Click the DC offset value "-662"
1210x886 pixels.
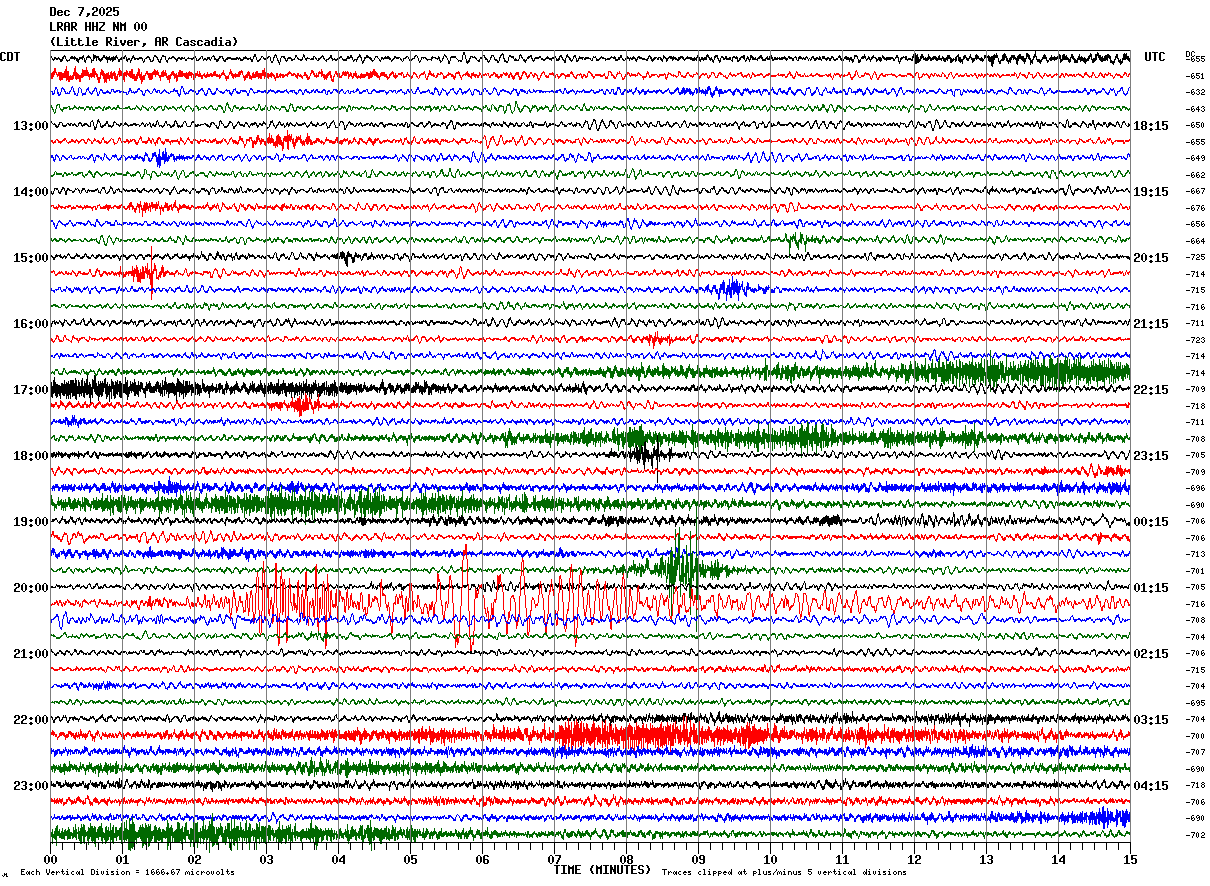click(x=1195, y=175)
